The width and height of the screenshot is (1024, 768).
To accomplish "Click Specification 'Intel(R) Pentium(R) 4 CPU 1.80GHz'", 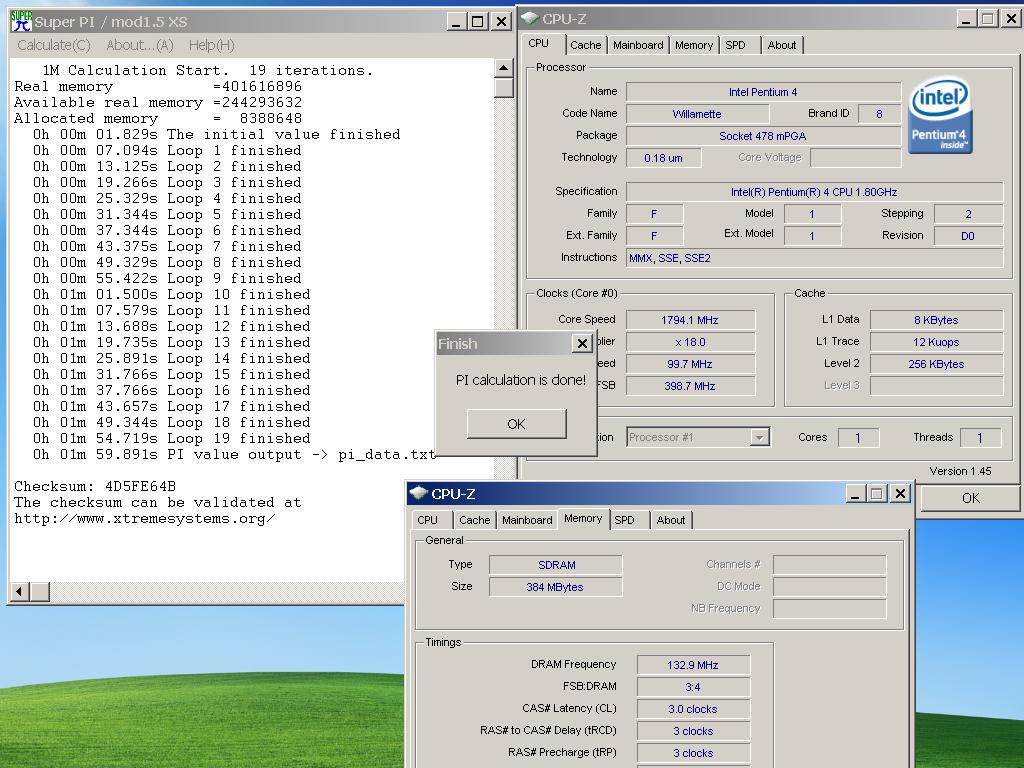I will point(814,192).
